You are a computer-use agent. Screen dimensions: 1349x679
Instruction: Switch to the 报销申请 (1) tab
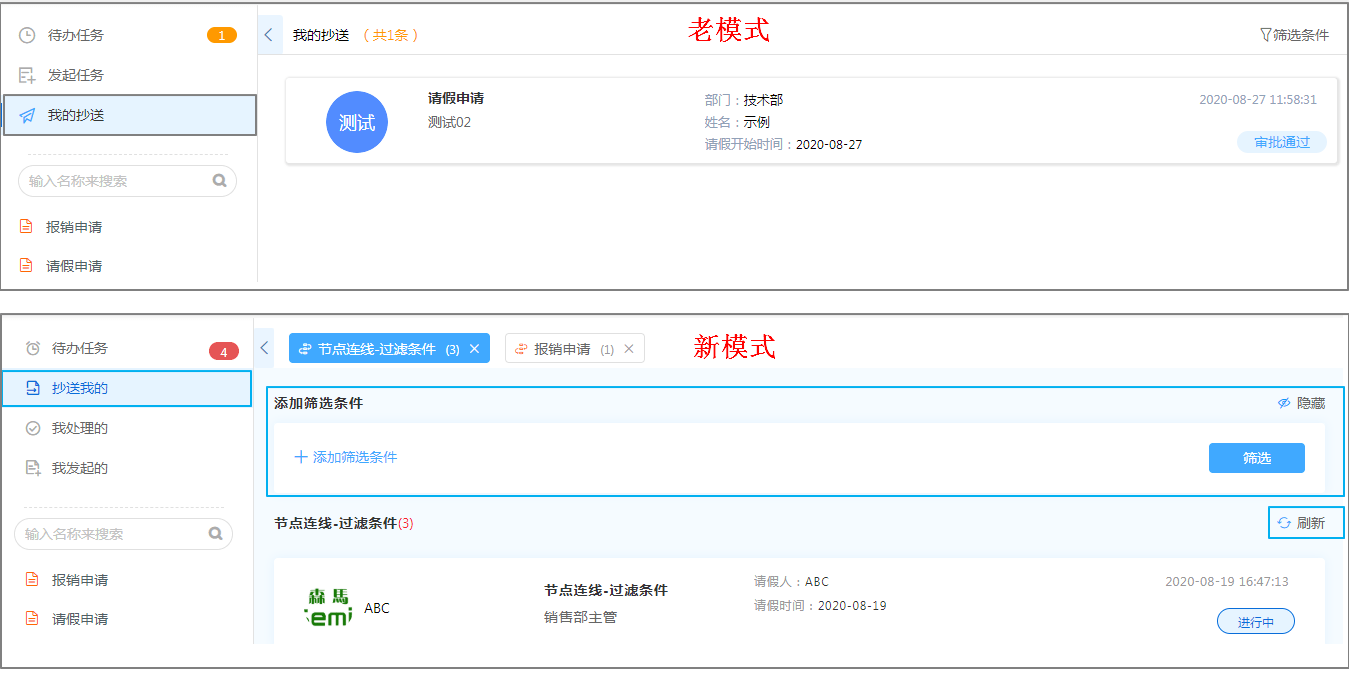[x=564, y=349]
